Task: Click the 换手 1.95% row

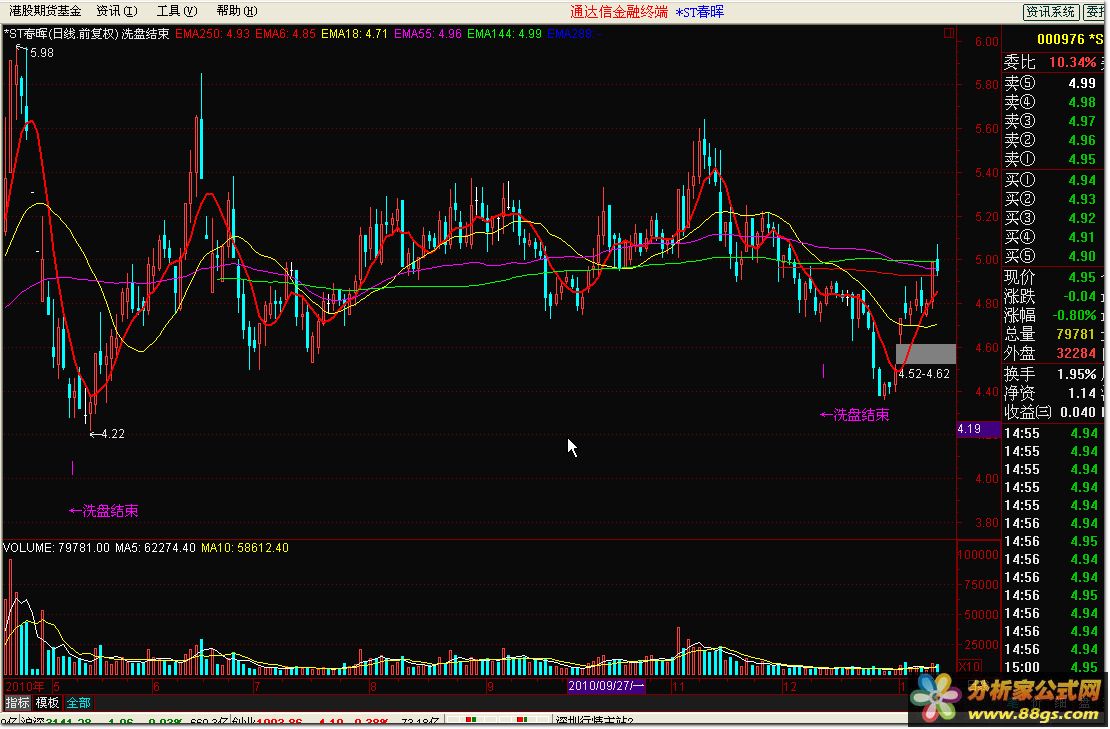Action: [x=1053, y=374]
